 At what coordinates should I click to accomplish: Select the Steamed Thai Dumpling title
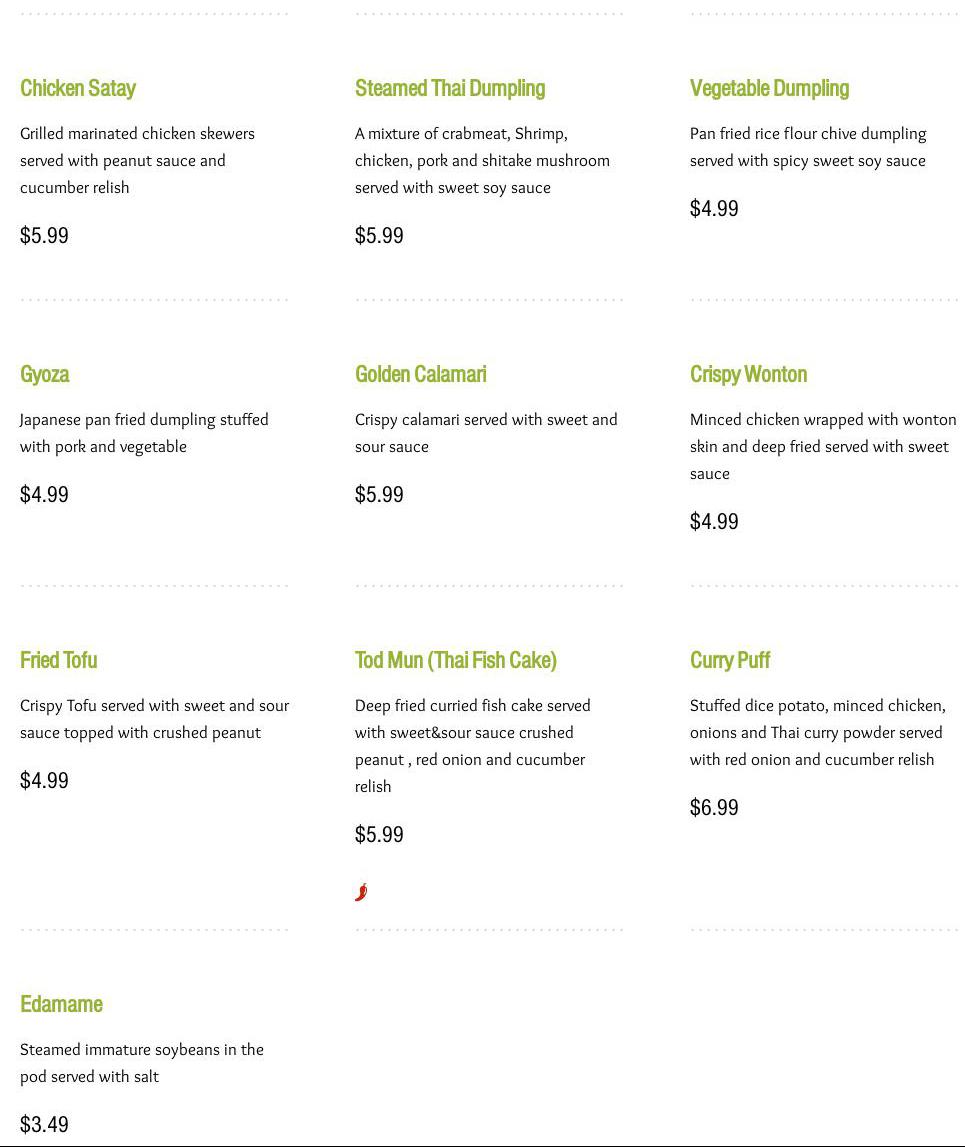coord(450,88)
